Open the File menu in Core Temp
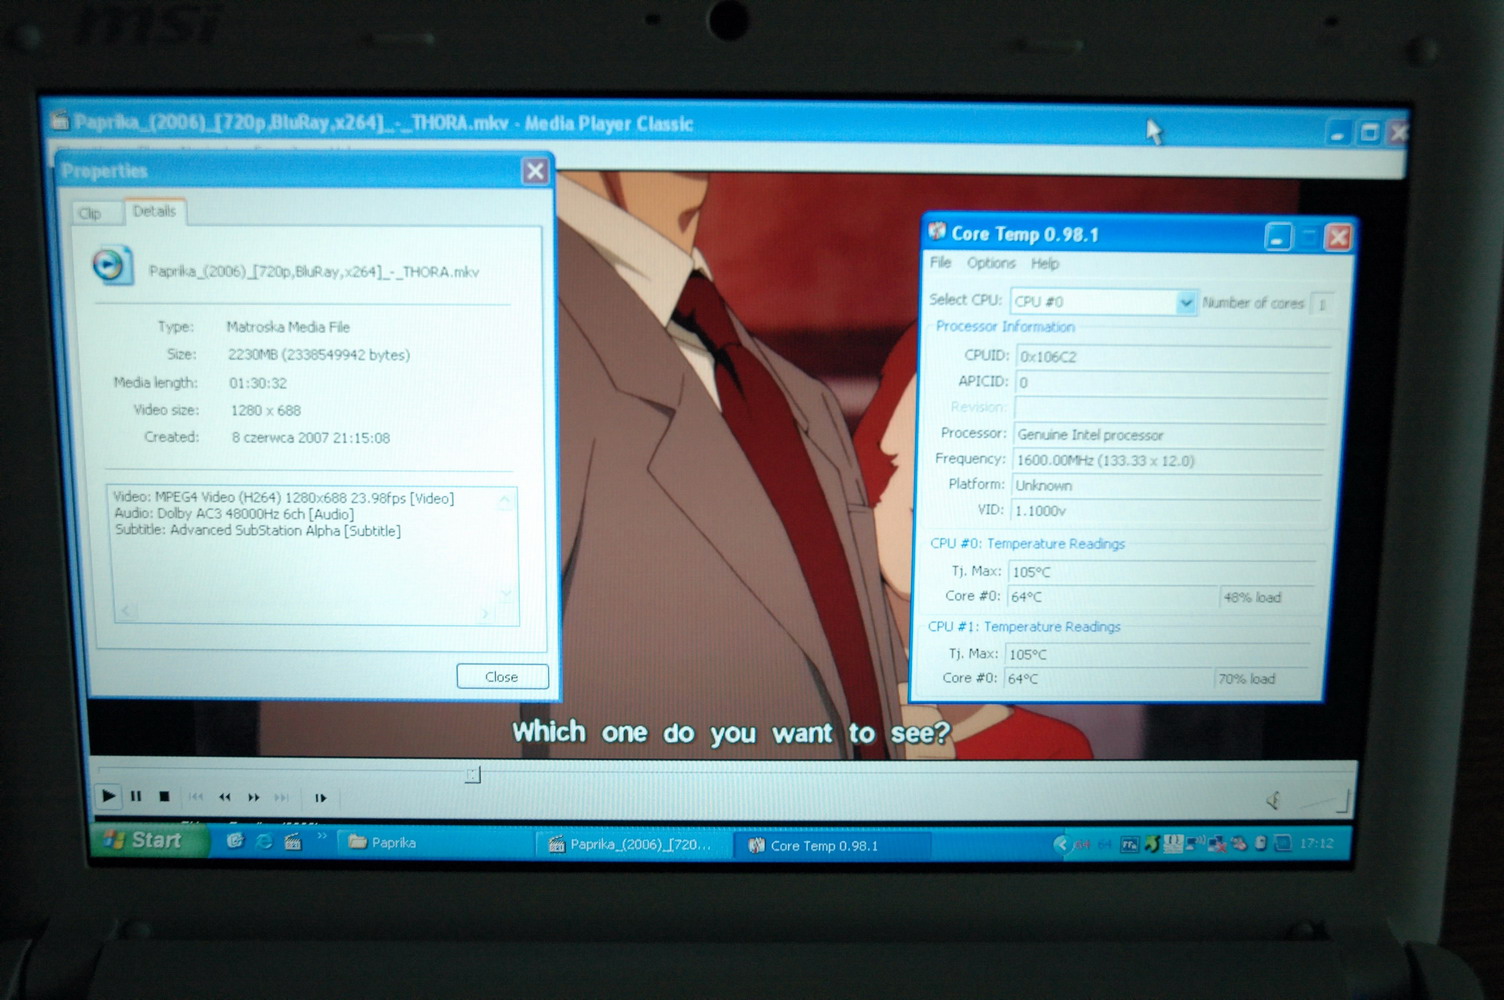 click(x=941, y=262)
